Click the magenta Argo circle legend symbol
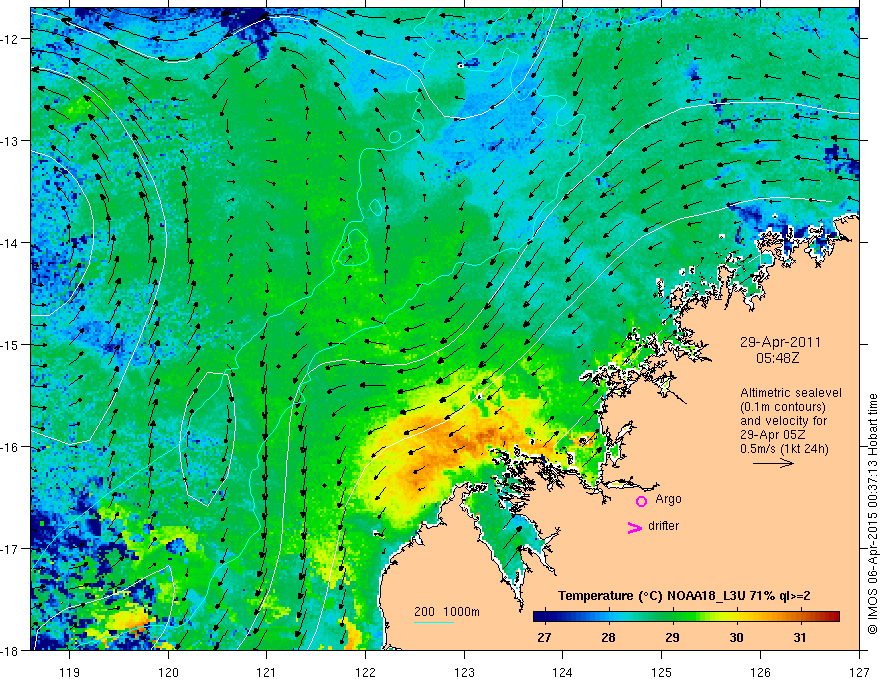 click(641, 501)
